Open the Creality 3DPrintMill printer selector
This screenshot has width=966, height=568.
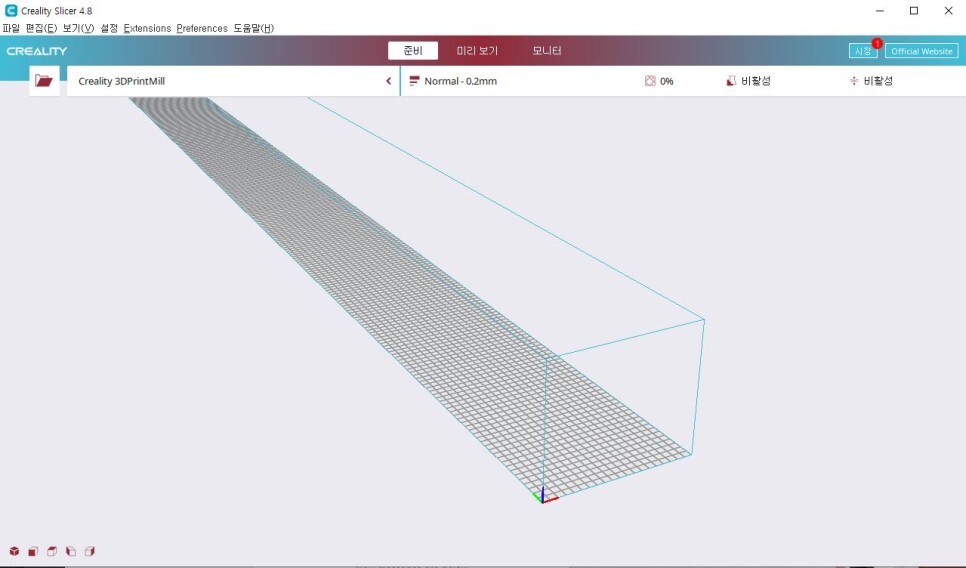tap(233, 81)
